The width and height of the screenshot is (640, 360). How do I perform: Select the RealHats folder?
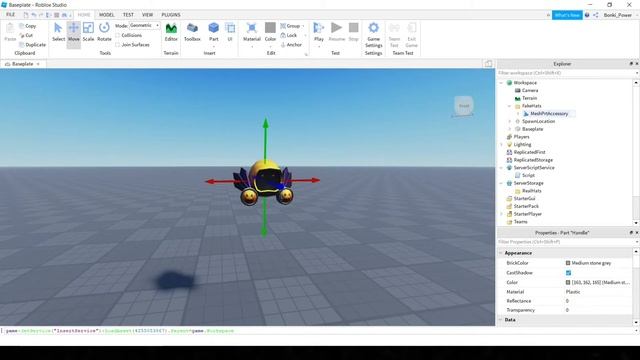(531, 191)
